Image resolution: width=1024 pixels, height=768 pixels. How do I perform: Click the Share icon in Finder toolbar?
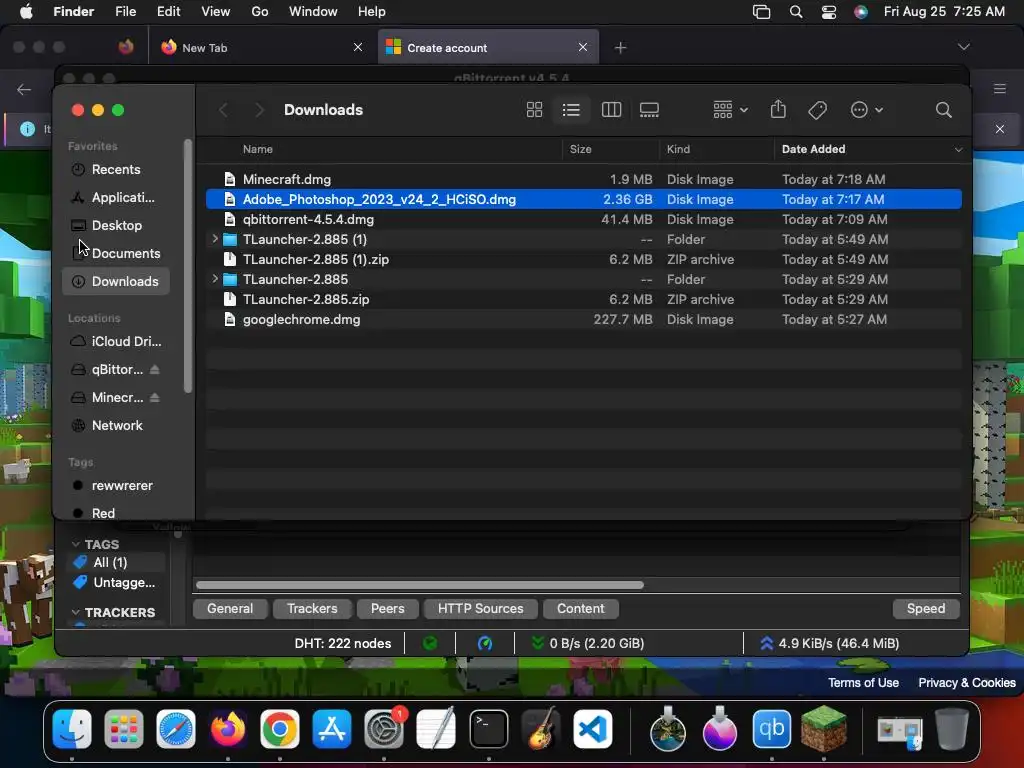[778, 109]
